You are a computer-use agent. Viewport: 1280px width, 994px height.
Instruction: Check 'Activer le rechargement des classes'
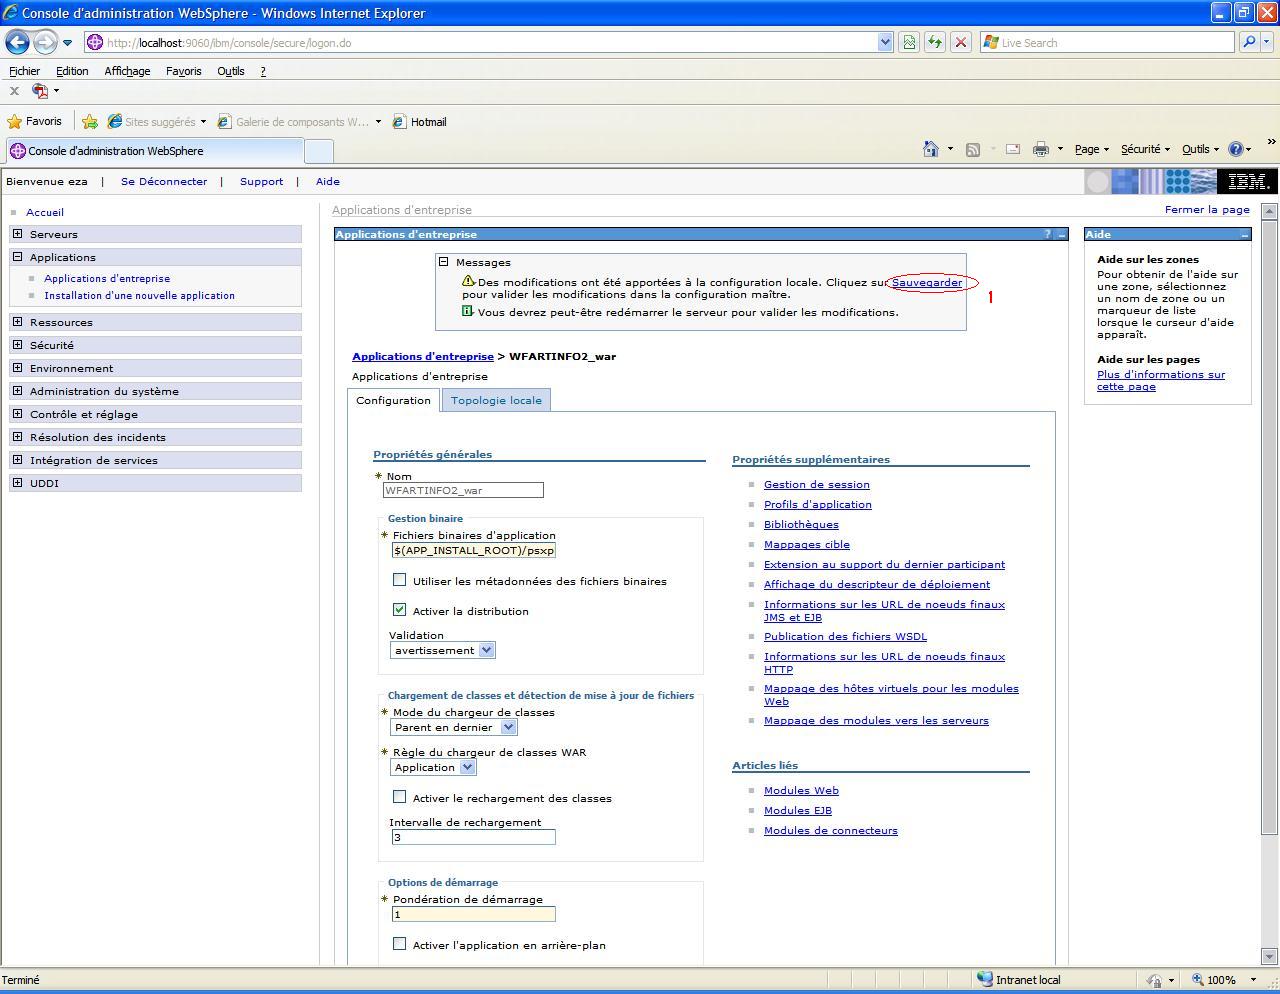coord(400,797)
